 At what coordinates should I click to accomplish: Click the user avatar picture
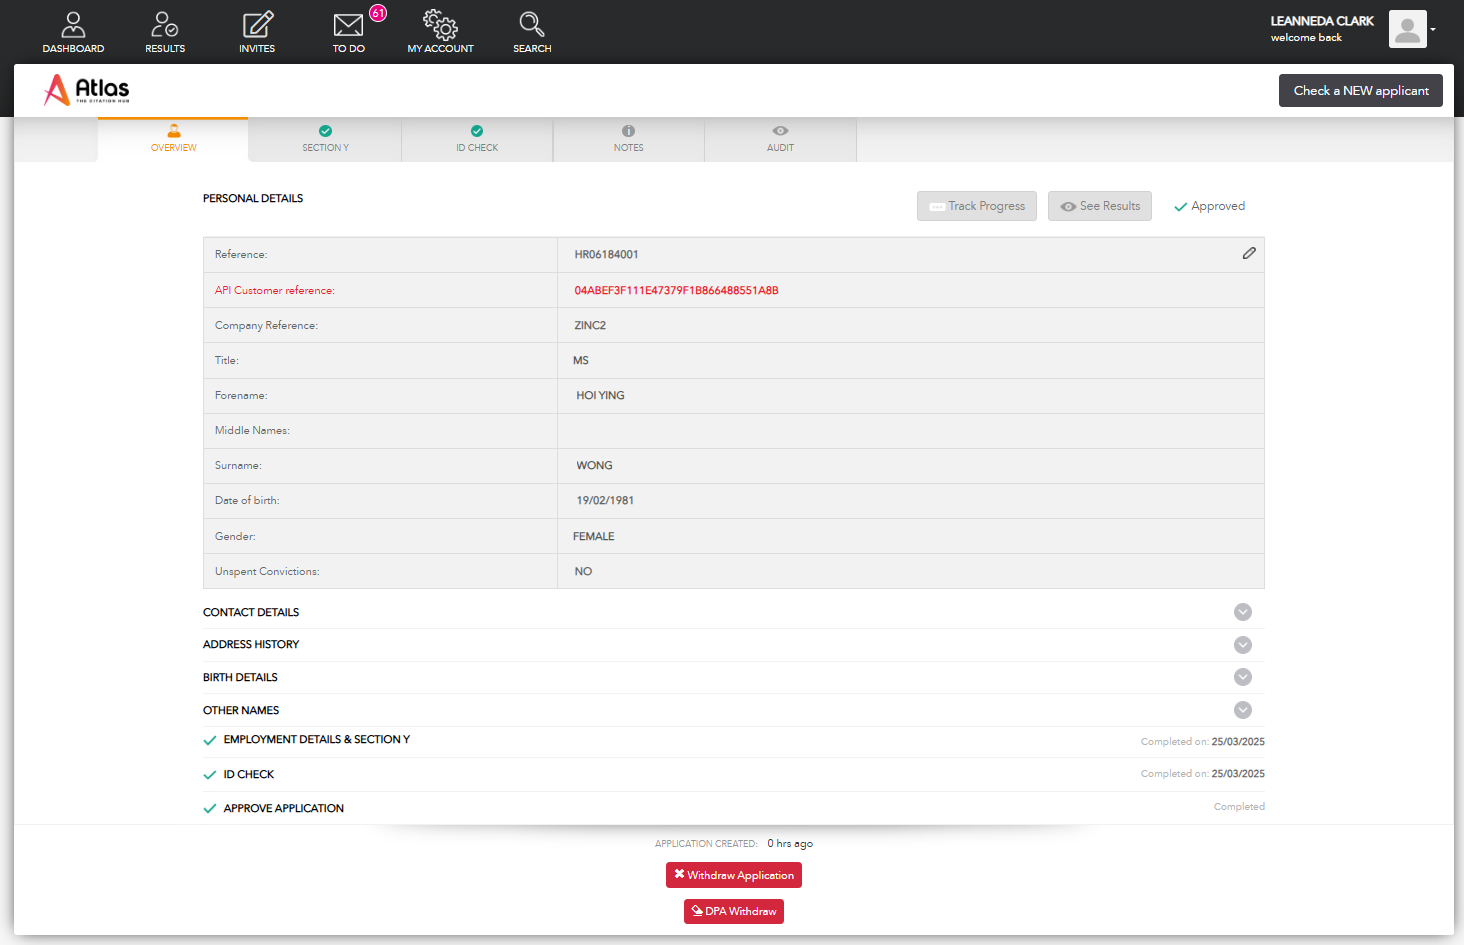(x=1407, y=29)
